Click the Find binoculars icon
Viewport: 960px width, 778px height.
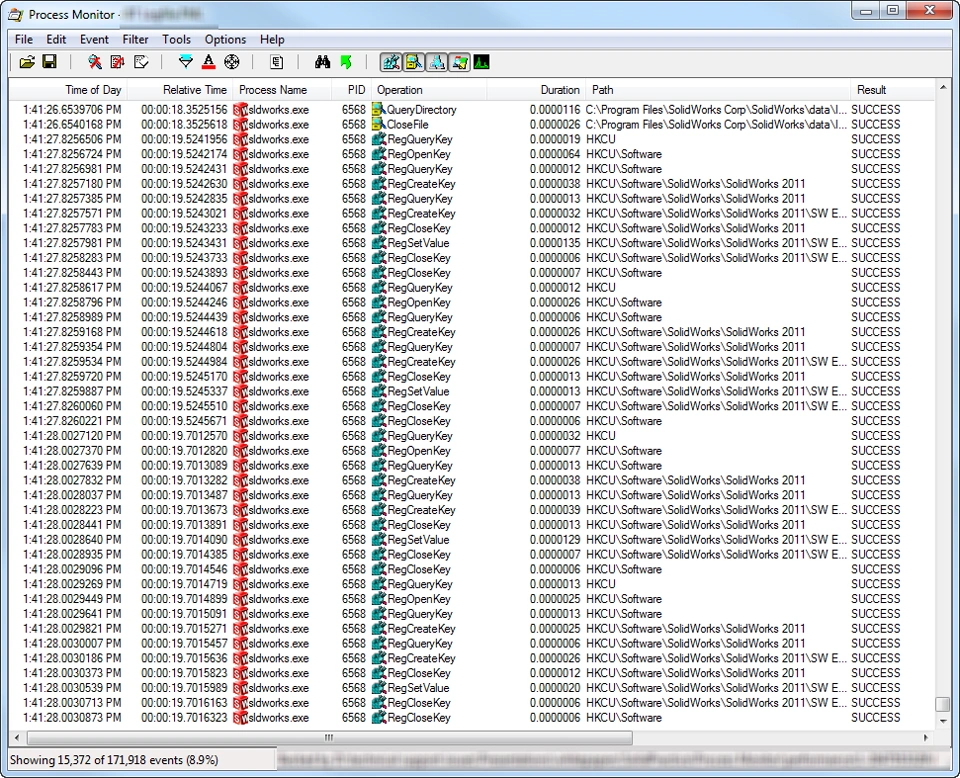[x=322, y=62]
